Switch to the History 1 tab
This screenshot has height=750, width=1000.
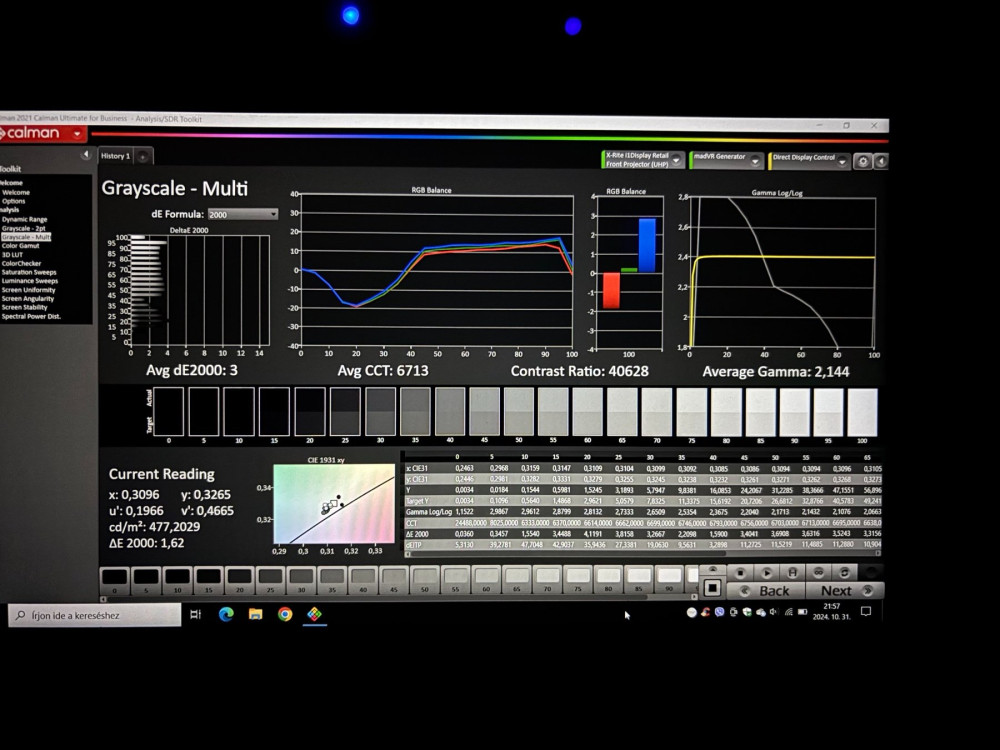[115, 156]
